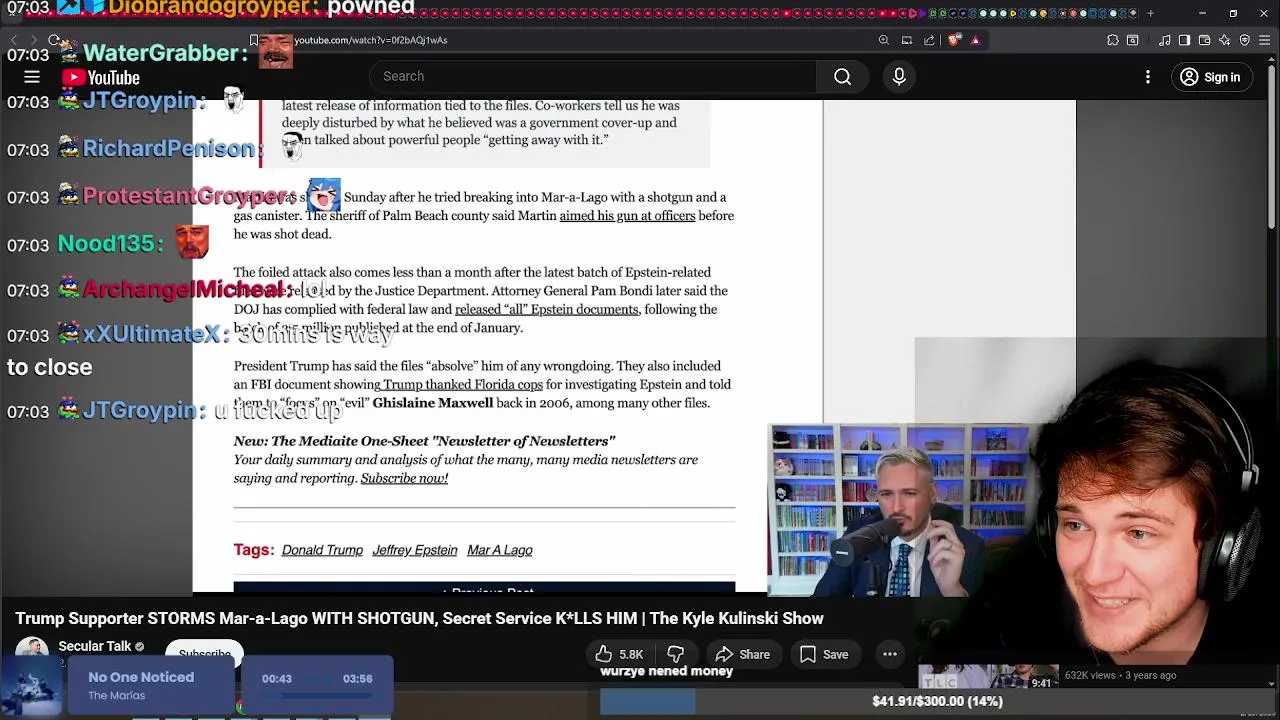The image size is (1280, 720).
Task: Click the 'No One Noticed' song title widget
Action: pyautogui.click(x=141, y=677)
